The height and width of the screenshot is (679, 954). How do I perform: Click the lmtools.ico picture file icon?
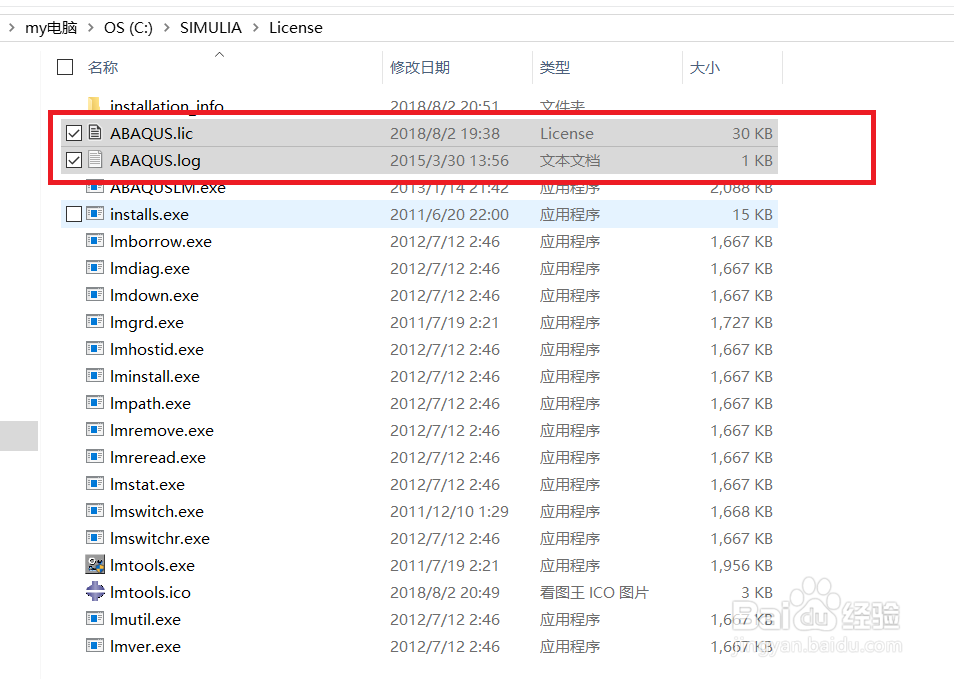[x=95, y=592]
